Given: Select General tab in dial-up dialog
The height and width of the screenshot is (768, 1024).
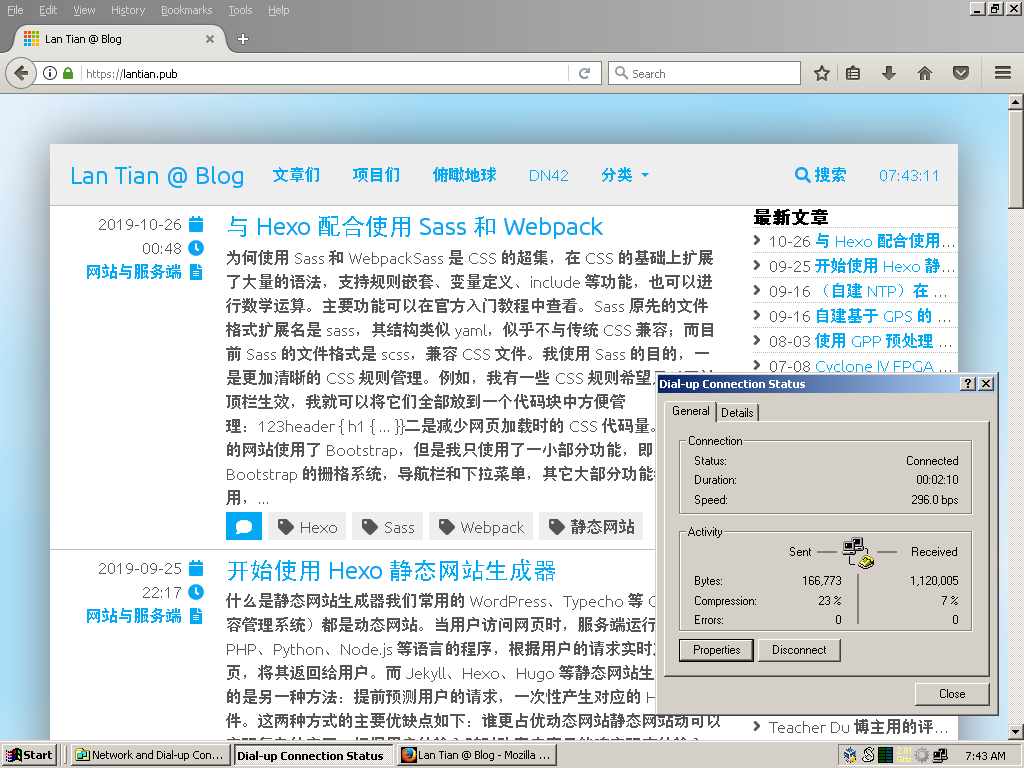Looking at the screenshot, I should coord(690,411).
